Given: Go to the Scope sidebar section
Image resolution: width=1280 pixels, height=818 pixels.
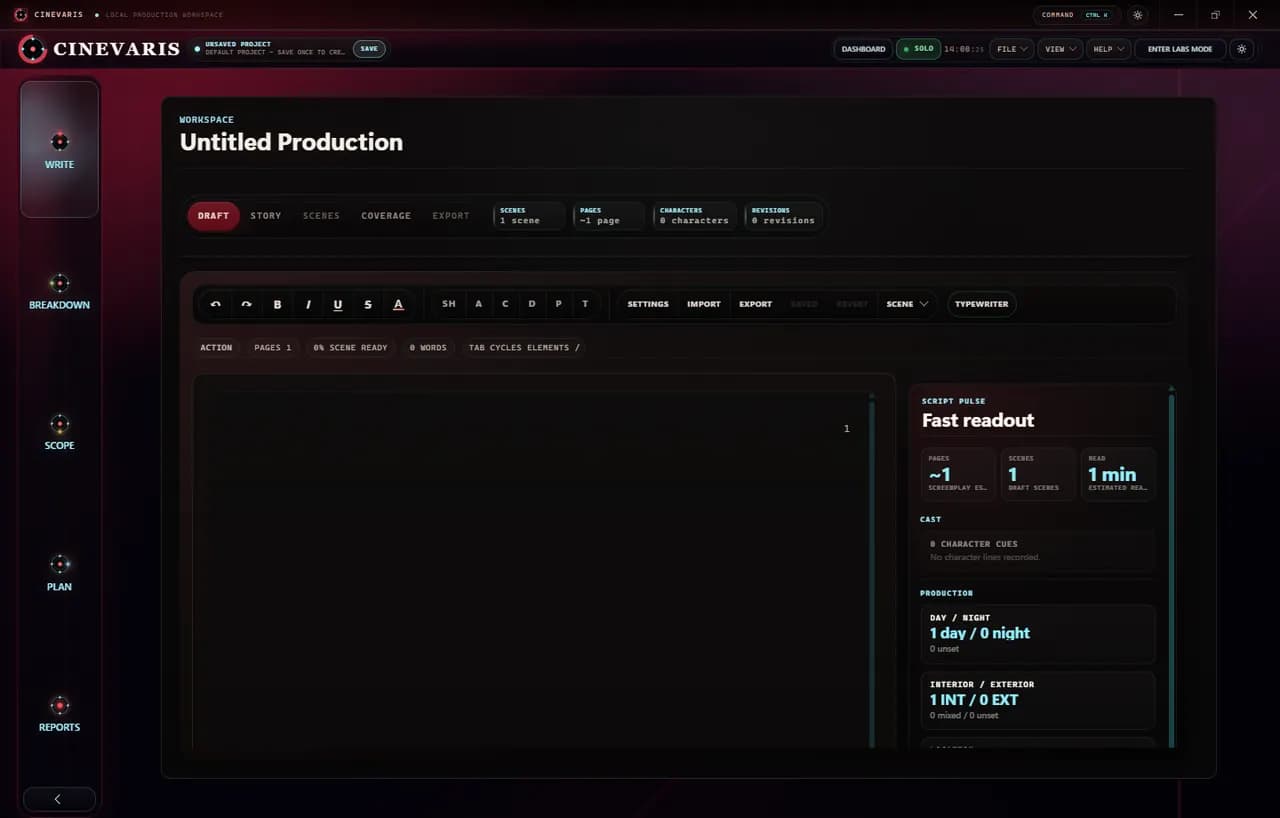Looking at the screenshot, I should 59,432.
